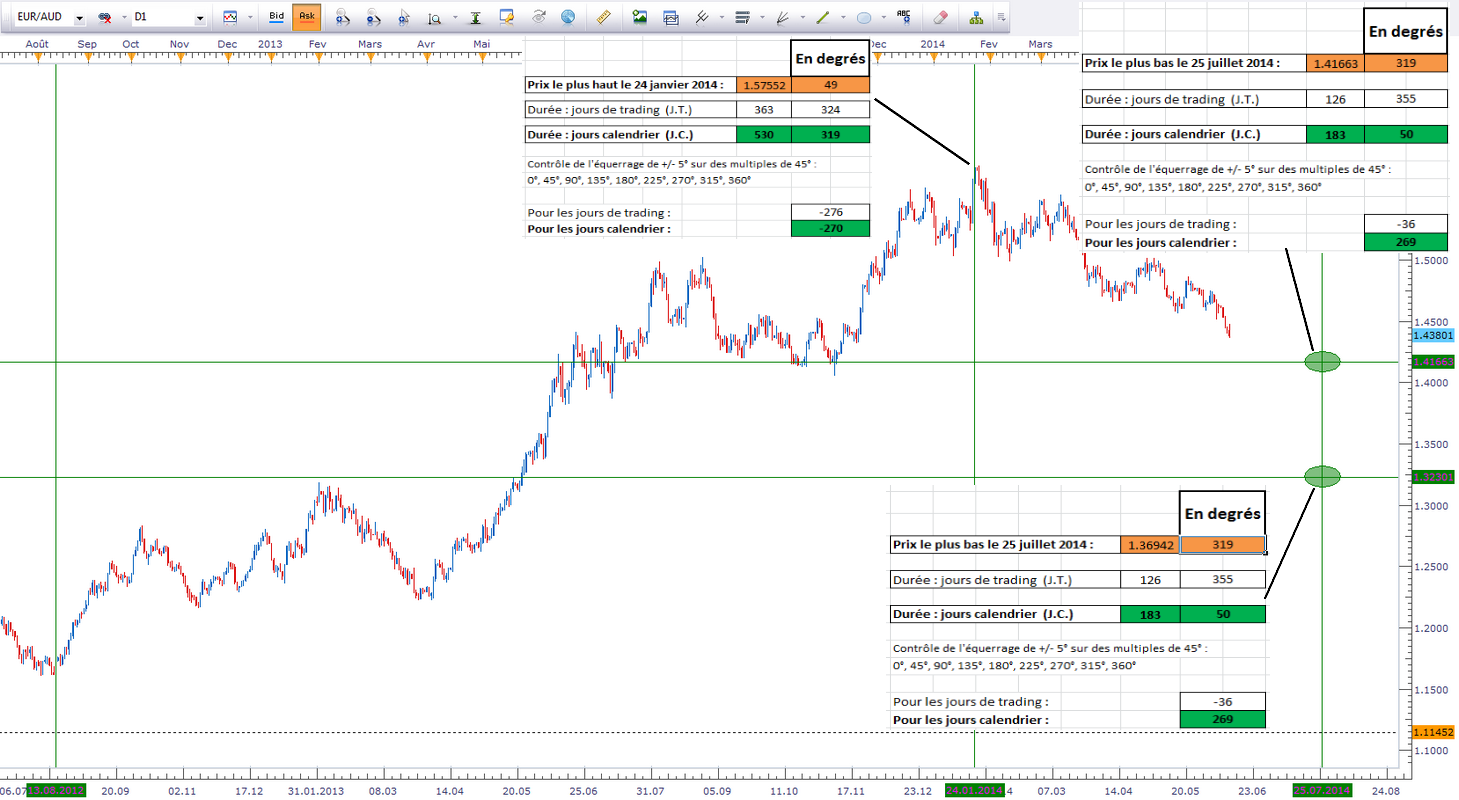Click the save chart image icon
The height and width of the screenshot is (800, 1459).
[x=640, y=17]
